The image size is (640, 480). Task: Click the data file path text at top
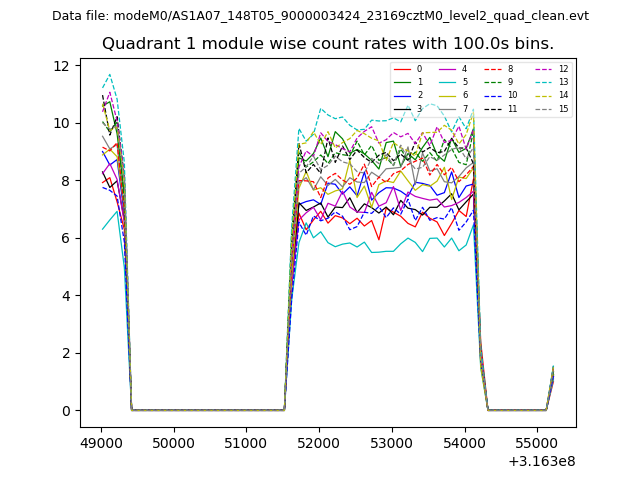tap(320, 15)
